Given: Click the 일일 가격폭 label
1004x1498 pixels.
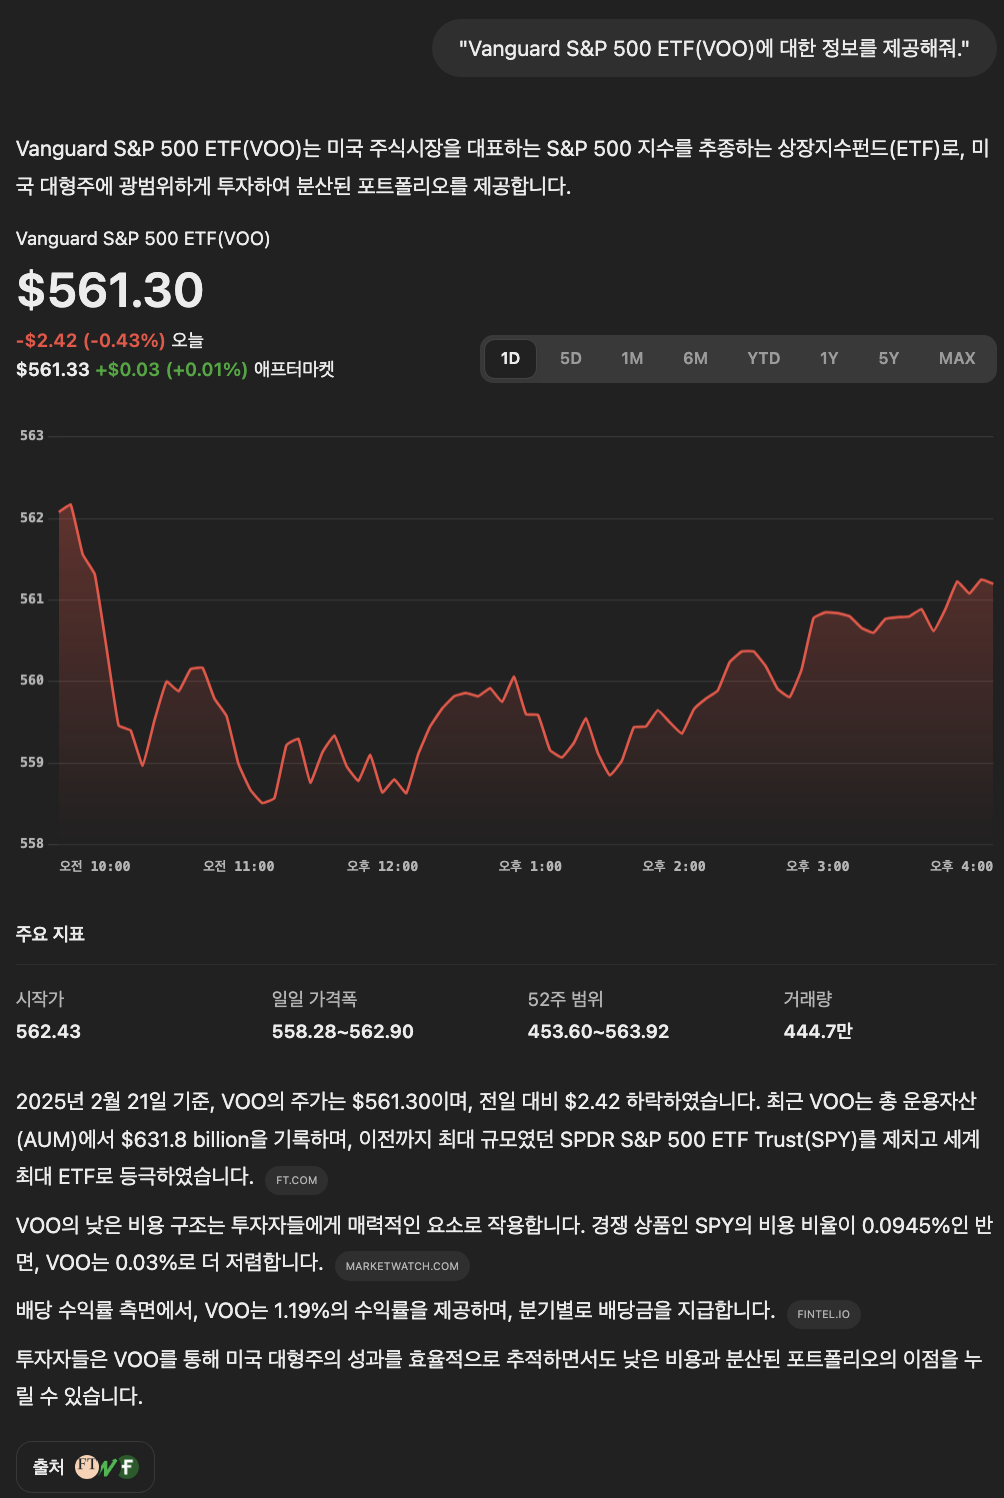Looking at the screenshot, I should pos(314,999).
